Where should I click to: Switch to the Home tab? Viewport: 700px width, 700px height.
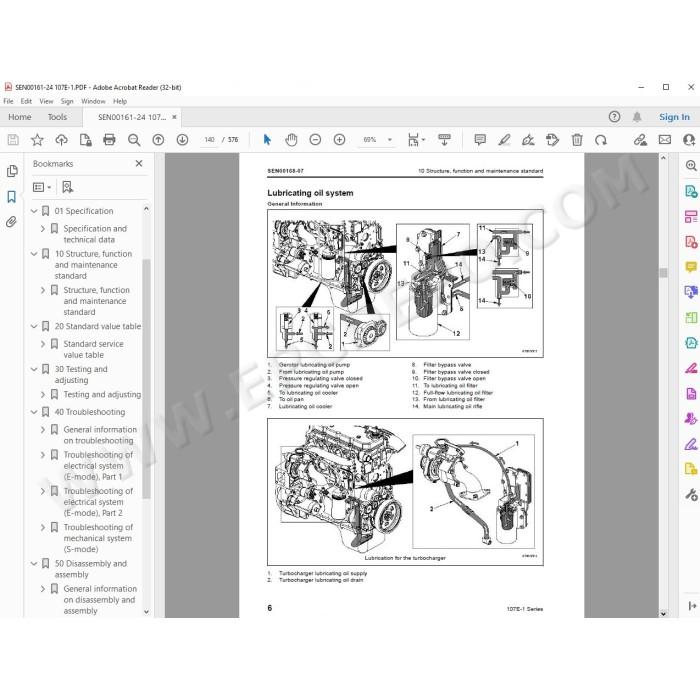[20, 117]
